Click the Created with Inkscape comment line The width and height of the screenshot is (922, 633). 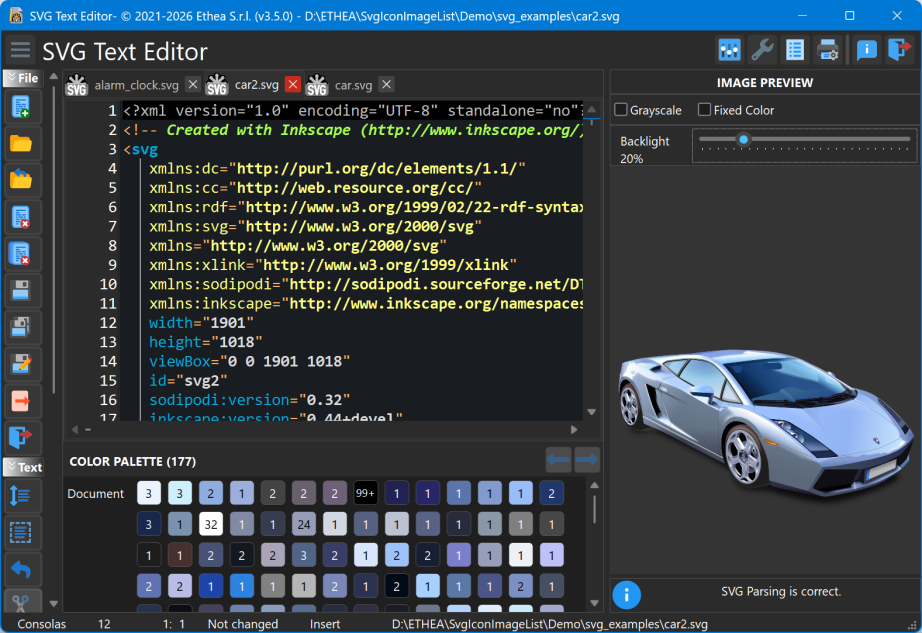(x=353, y=130)
